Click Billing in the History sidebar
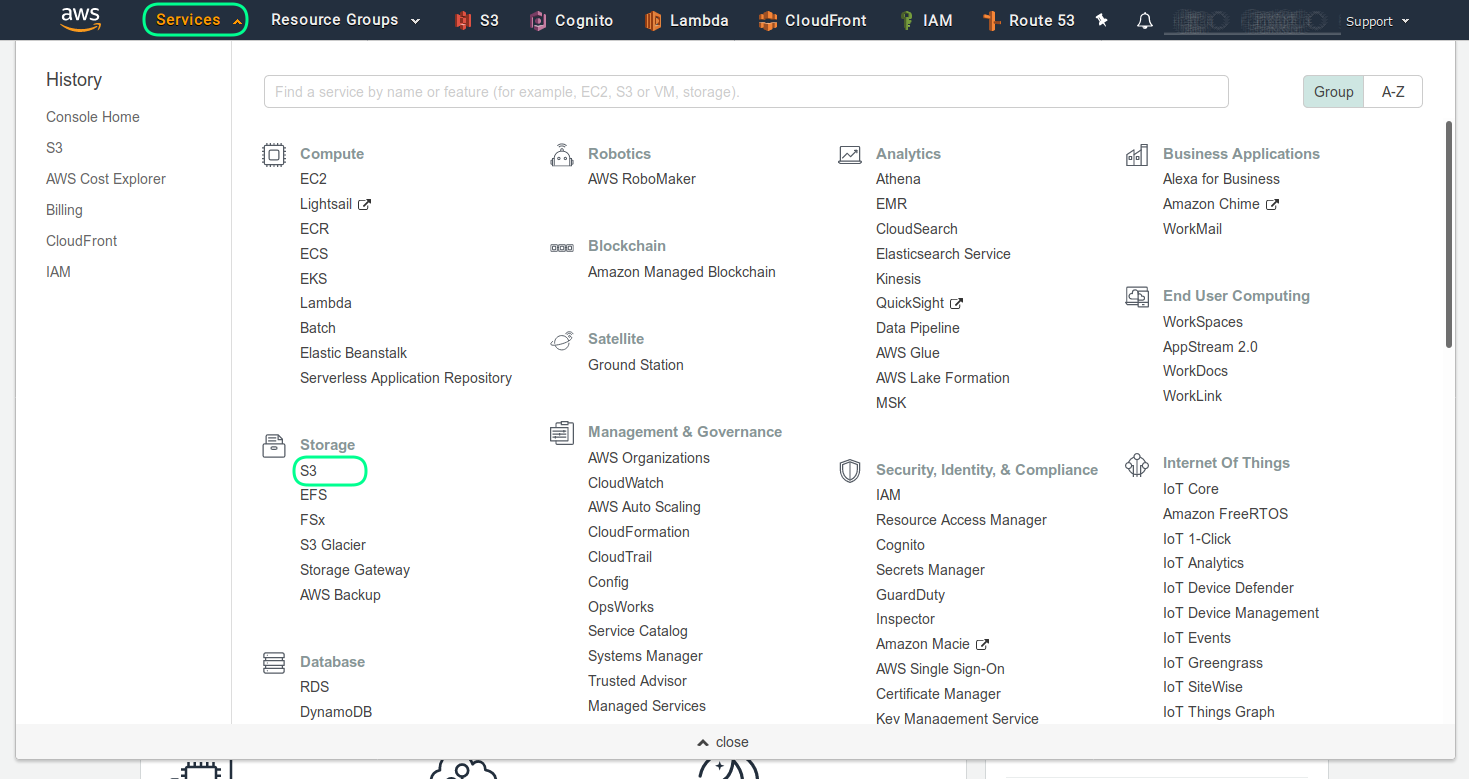Screen dimensions: 1481x779 coord(64,209)
